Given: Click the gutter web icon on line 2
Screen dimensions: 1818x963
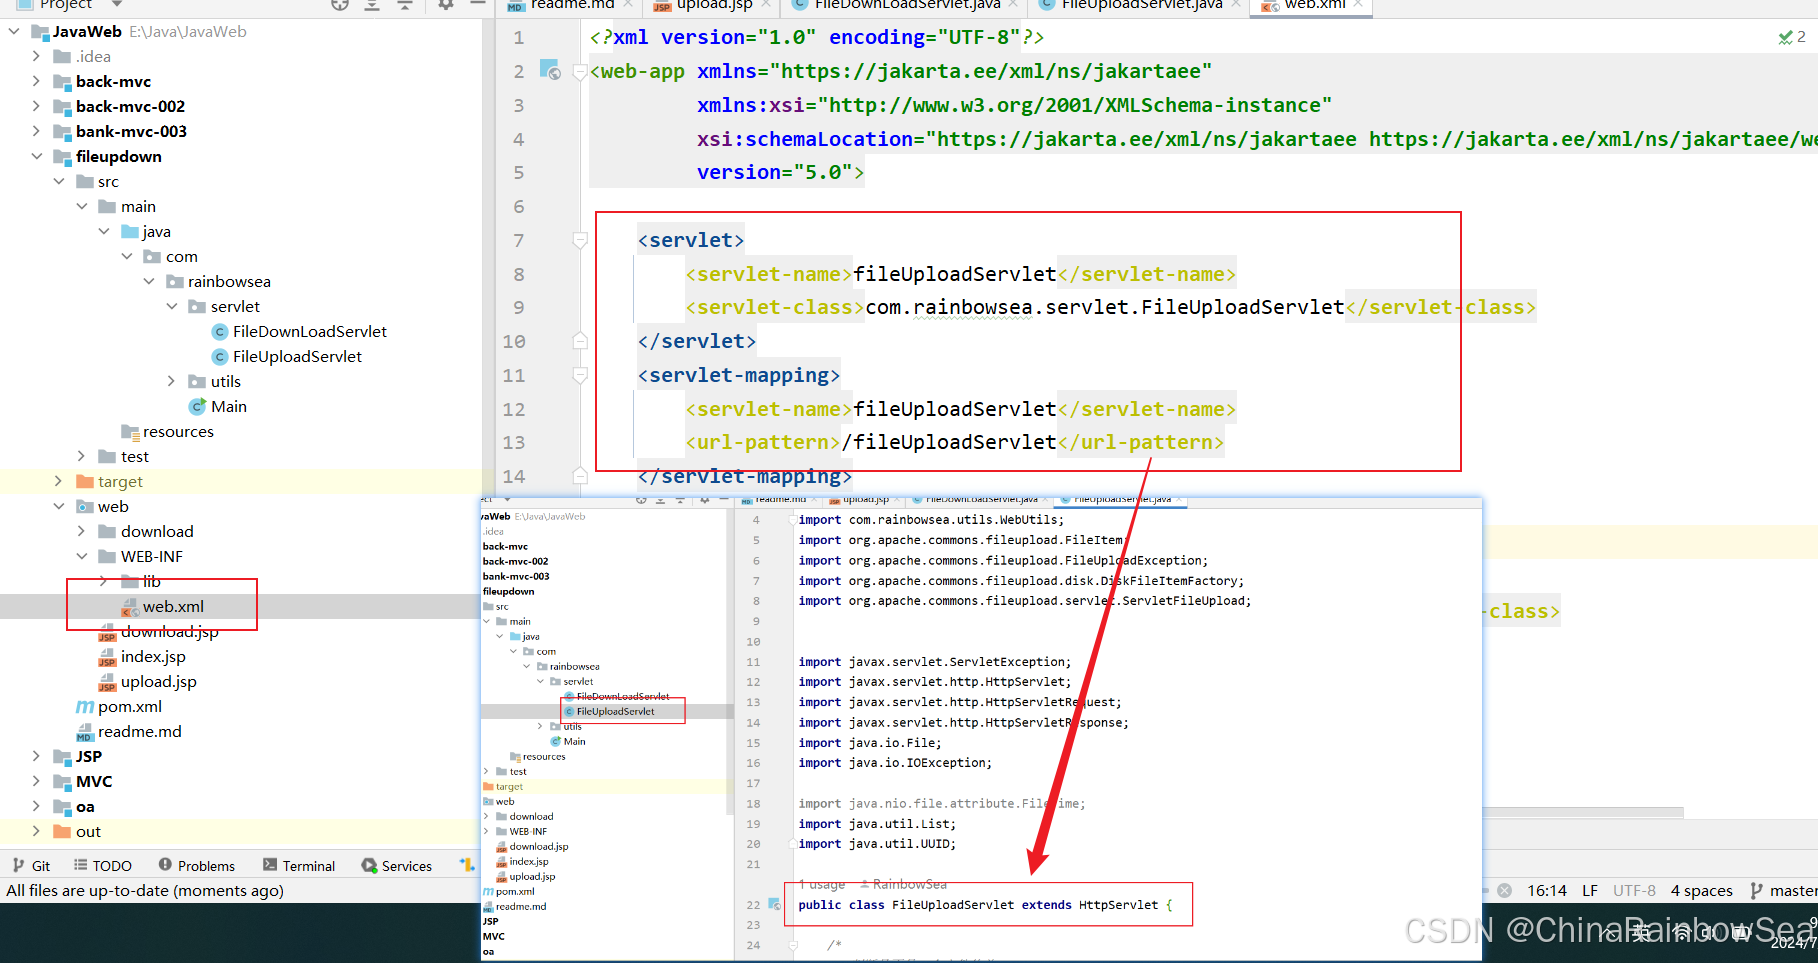Looking at the screenshot, I should pos(550,70).
